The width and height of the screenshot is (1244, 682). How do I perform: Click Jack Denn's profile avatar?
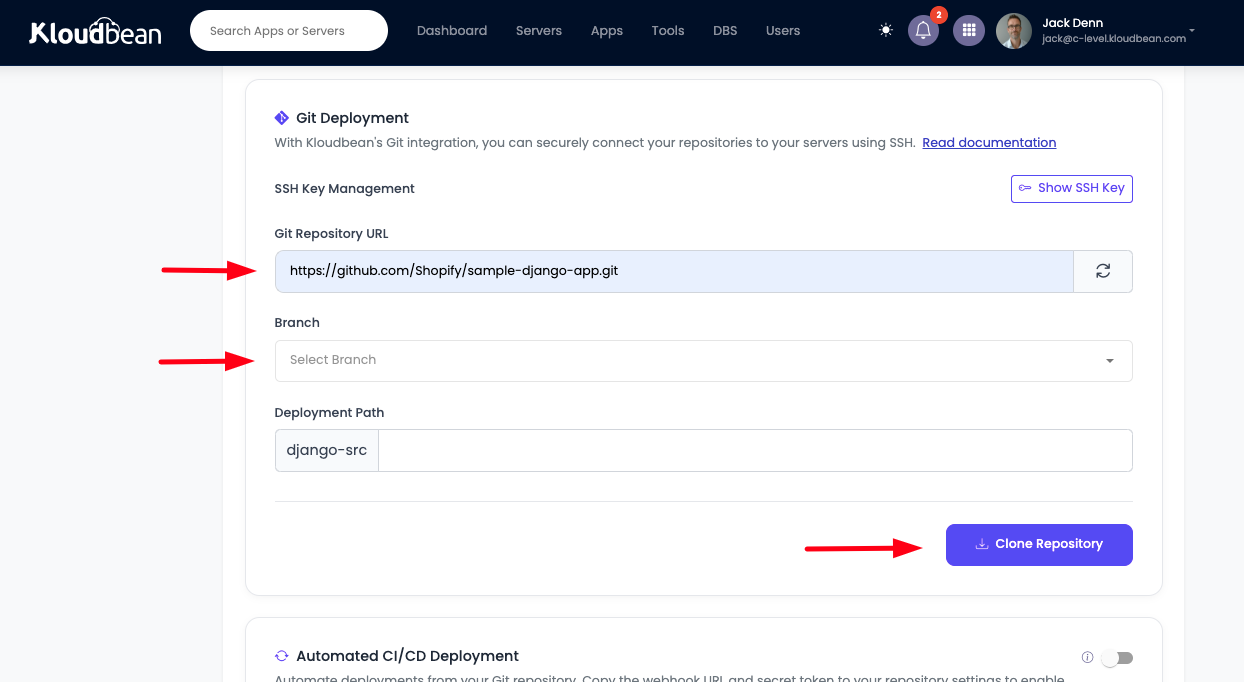(1013, 31)
